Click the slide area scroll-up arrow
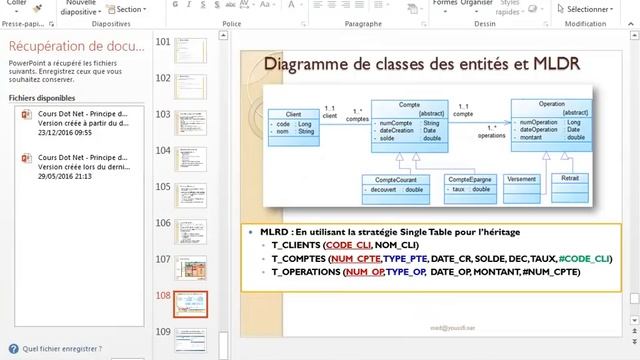The height and width of the screenshot is (360, 640). click(635, 36)
